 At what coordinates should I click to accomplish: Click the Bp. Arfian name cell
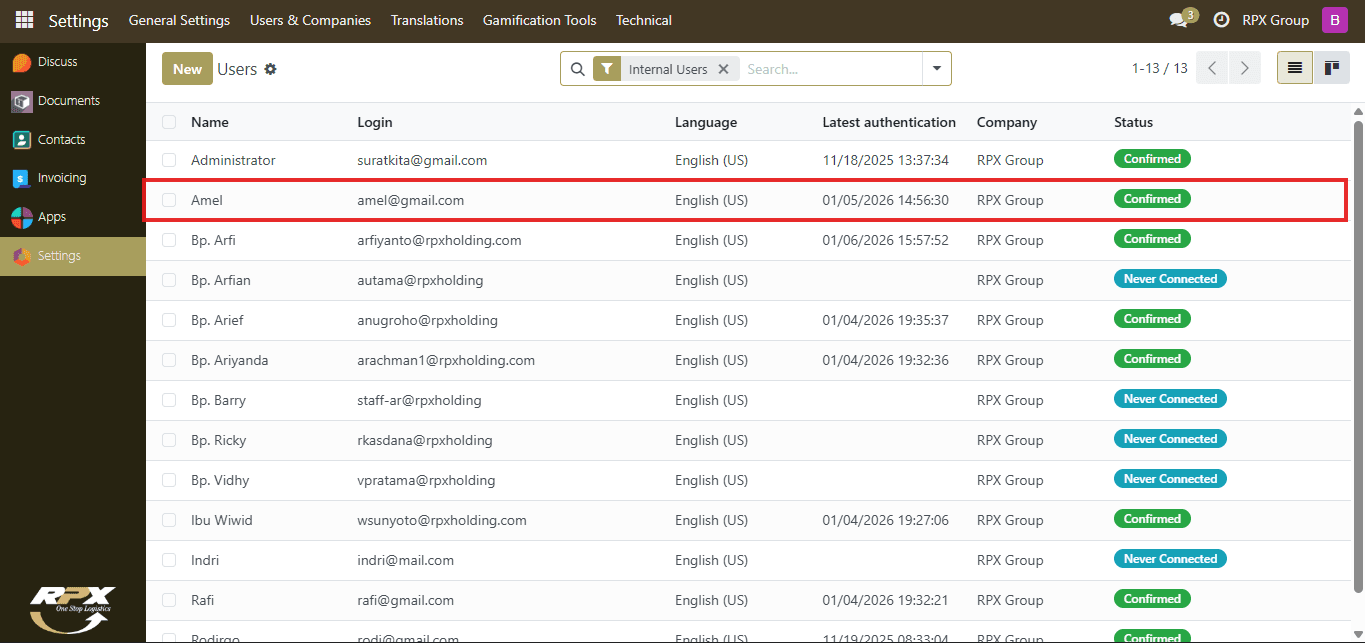(x=221, y=280)
